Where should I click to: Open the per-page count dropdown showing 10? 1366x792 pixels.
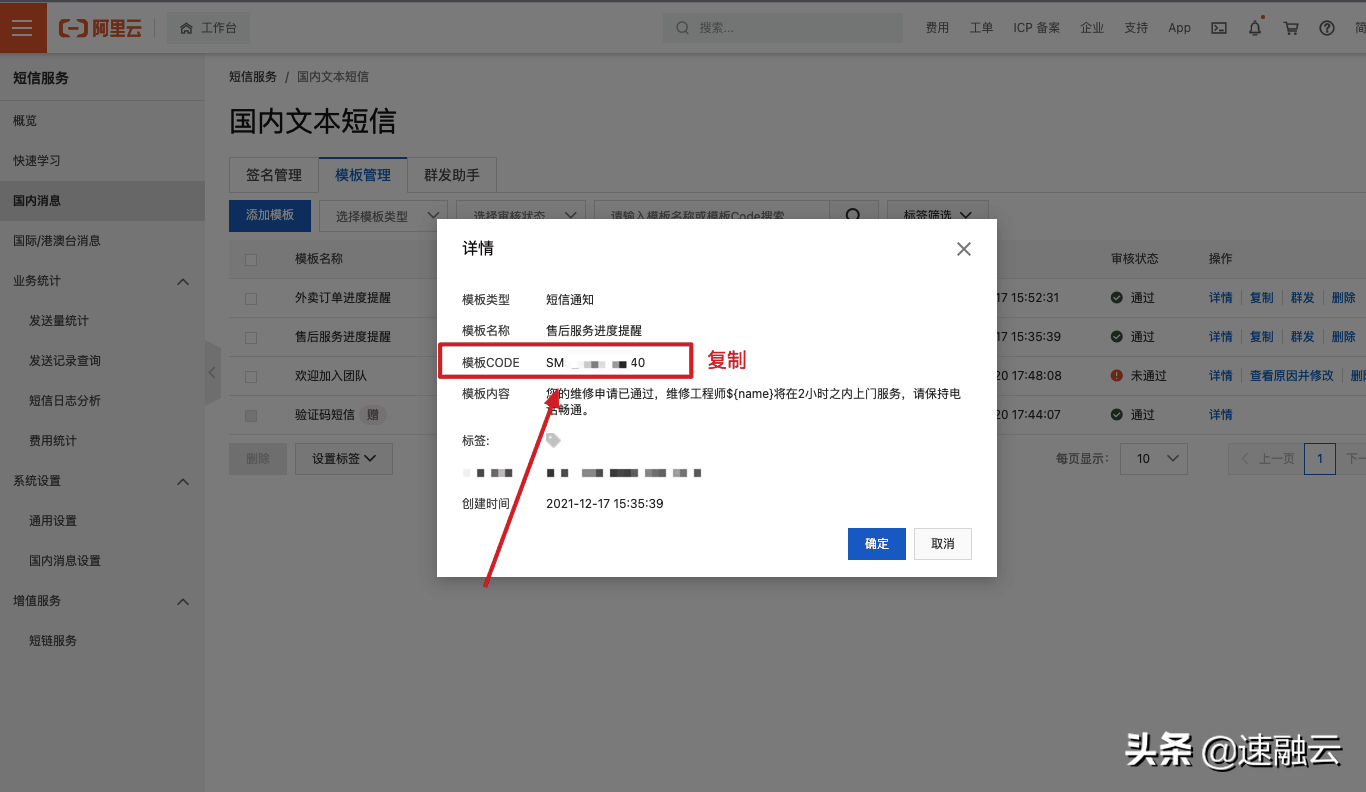(x=1153, y=459)
